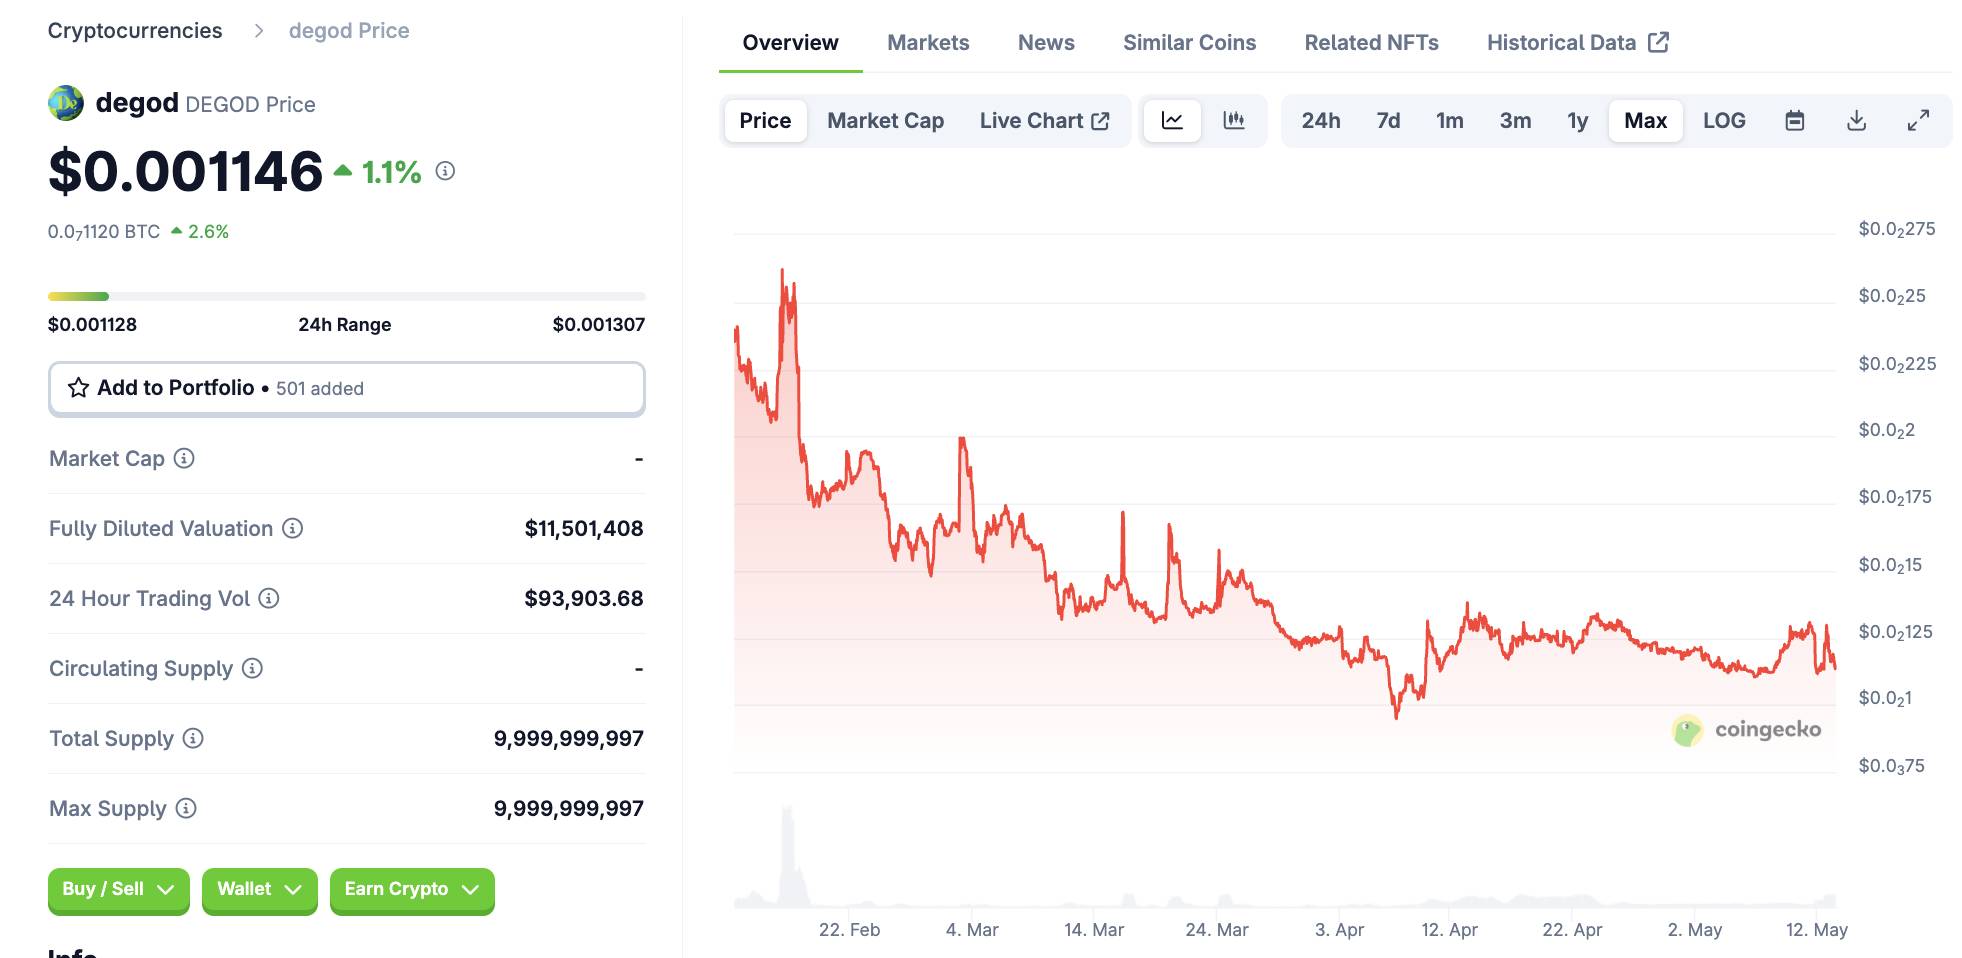The height and width of the screenshot is (958, 1962).
Task: Click 24 Hour Trading Vol info icon
Action: 269,598
